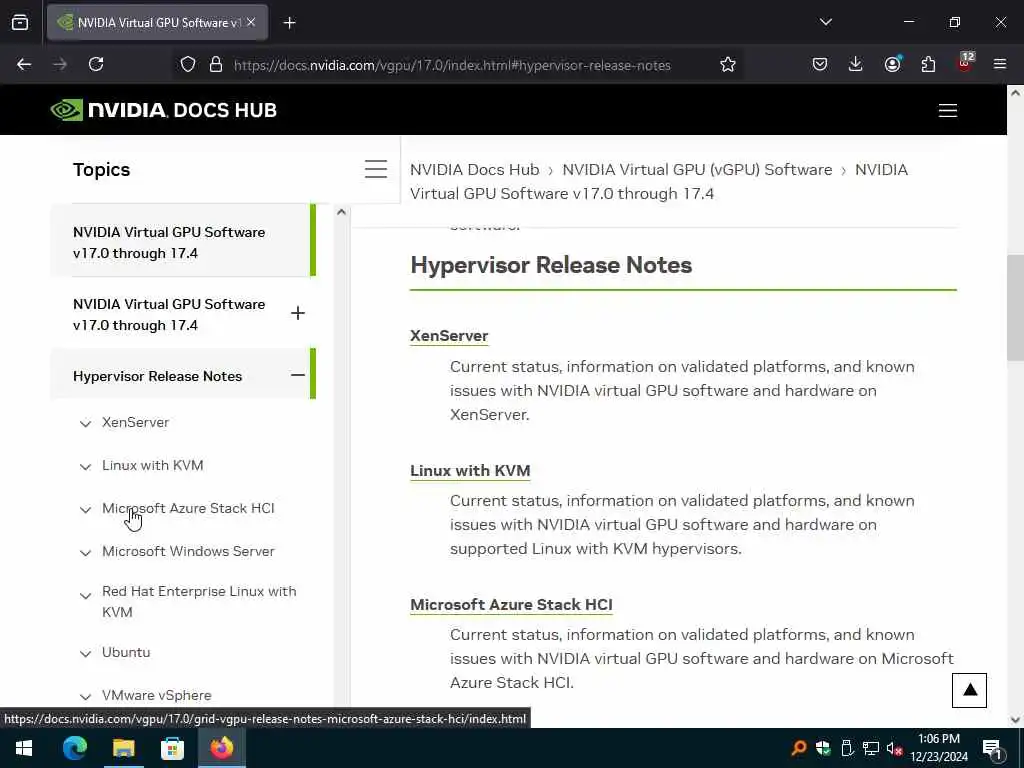Screen dimensions: 1024x768
Task: Toggle the Topics sidebar menu icon
Action: [x=376, y=169]
